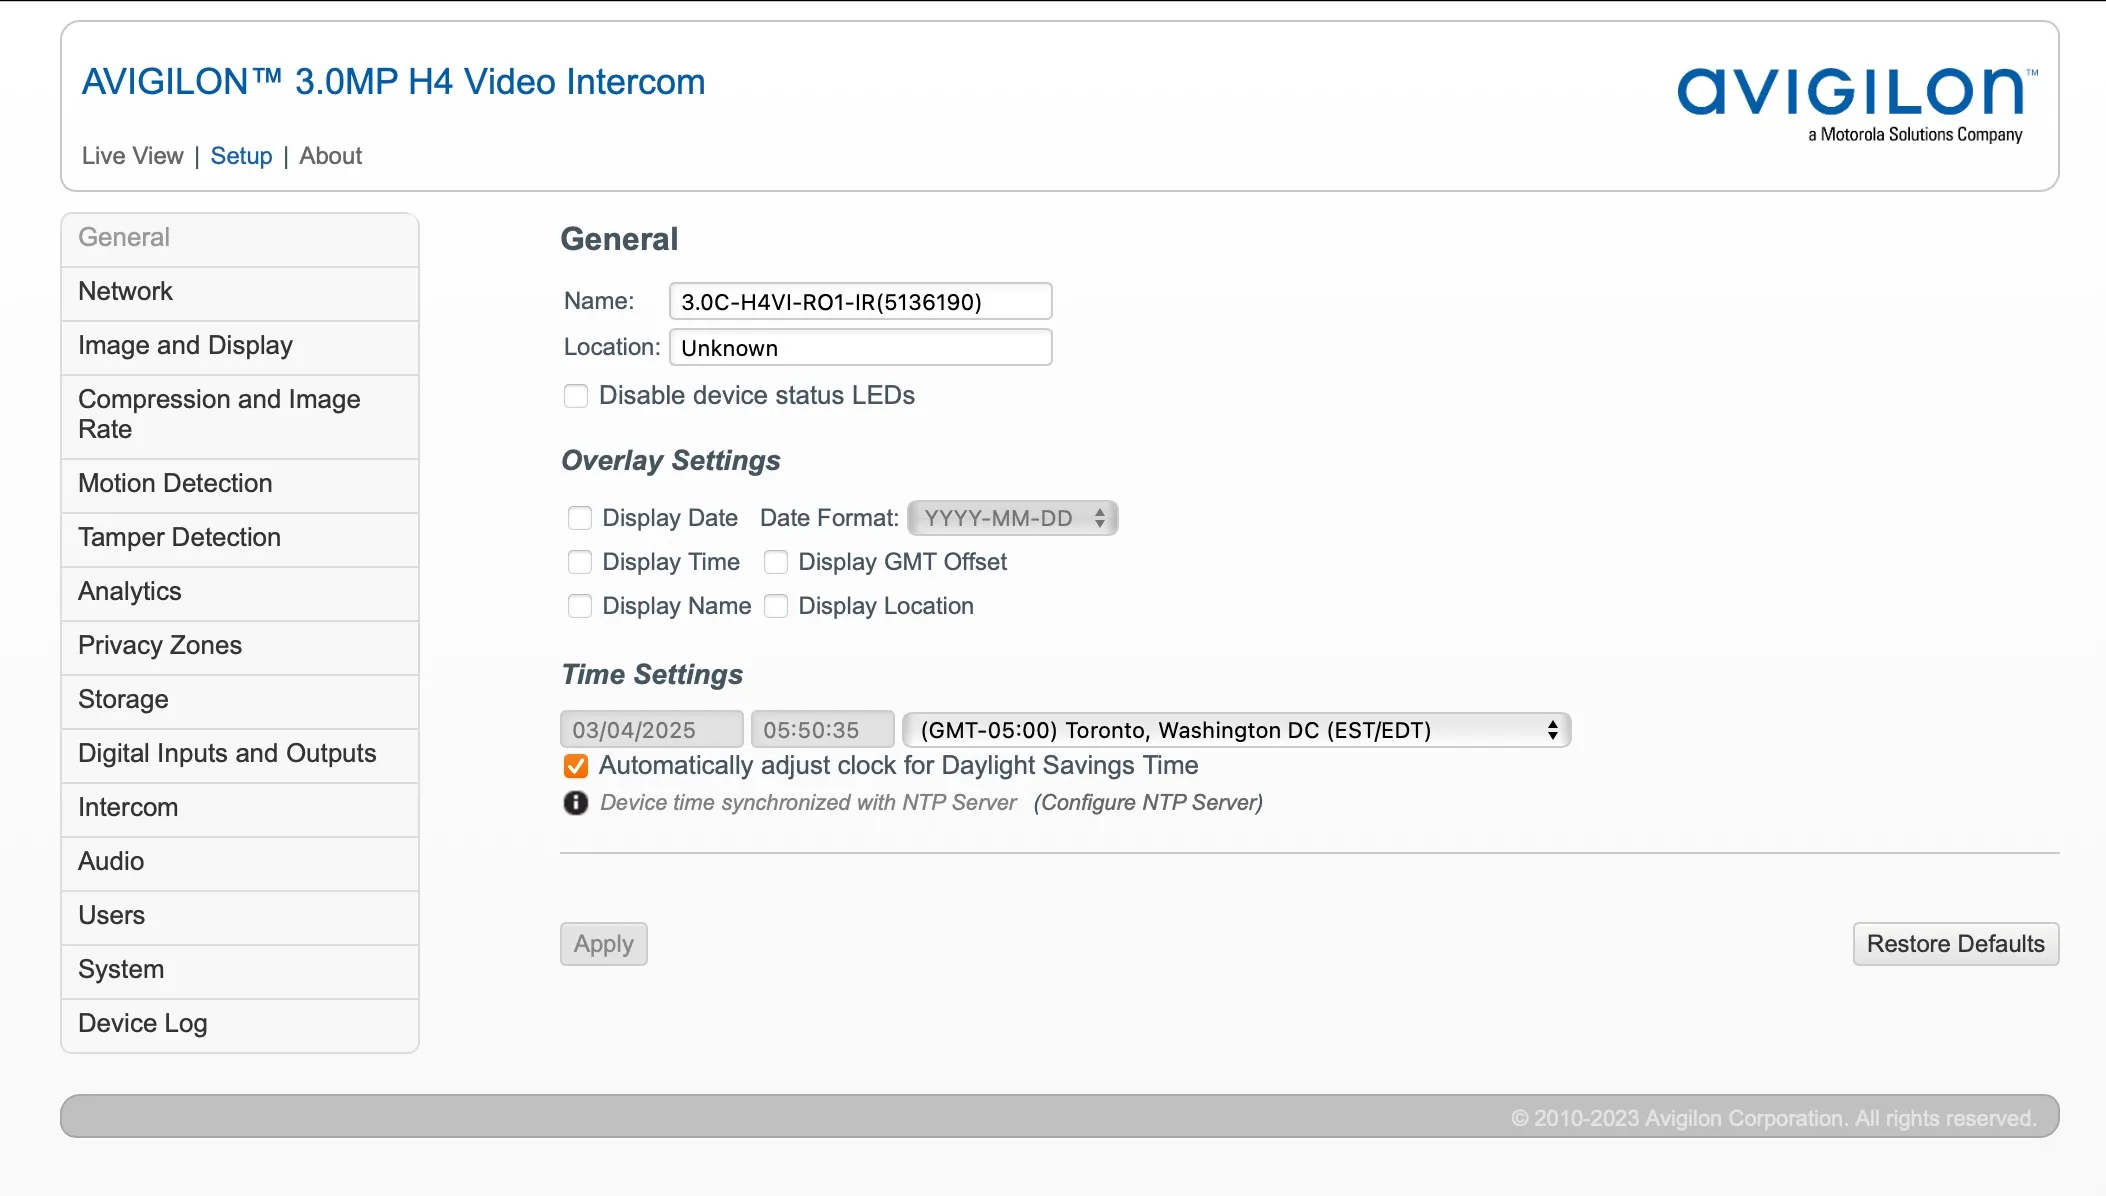Enable Disable device status LEDs checkbox
The width and height of the screenshot is (2106, 1196).
(x=576, y=396)
